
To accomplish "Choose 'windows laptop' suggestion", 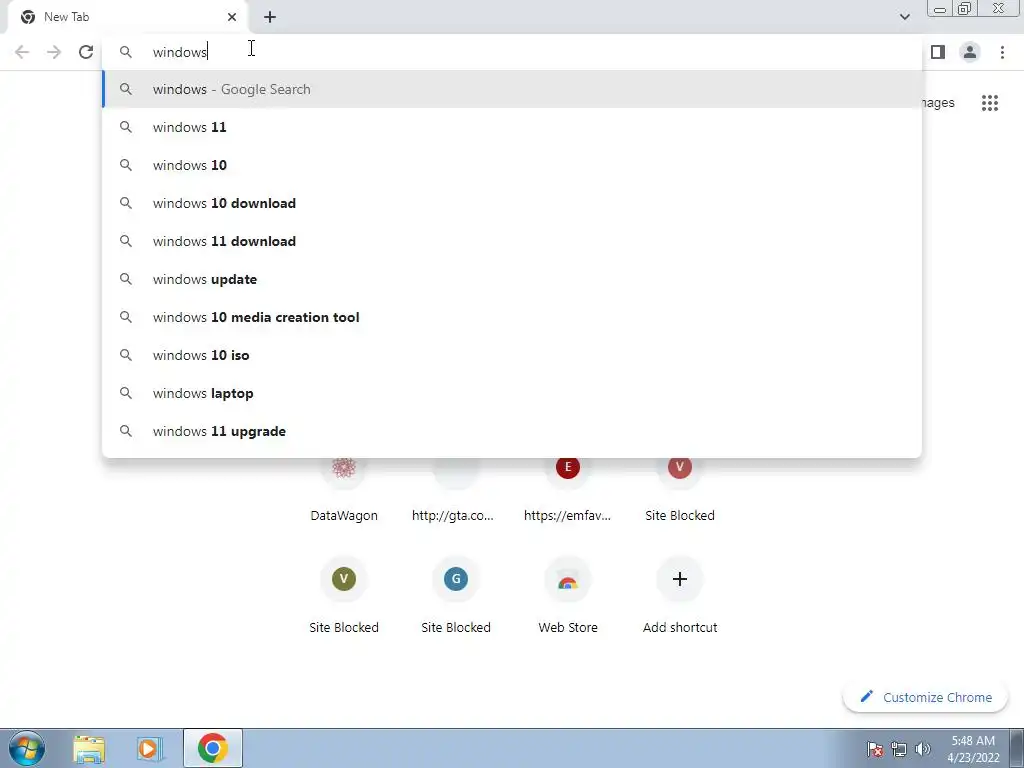I will [512, 393].
